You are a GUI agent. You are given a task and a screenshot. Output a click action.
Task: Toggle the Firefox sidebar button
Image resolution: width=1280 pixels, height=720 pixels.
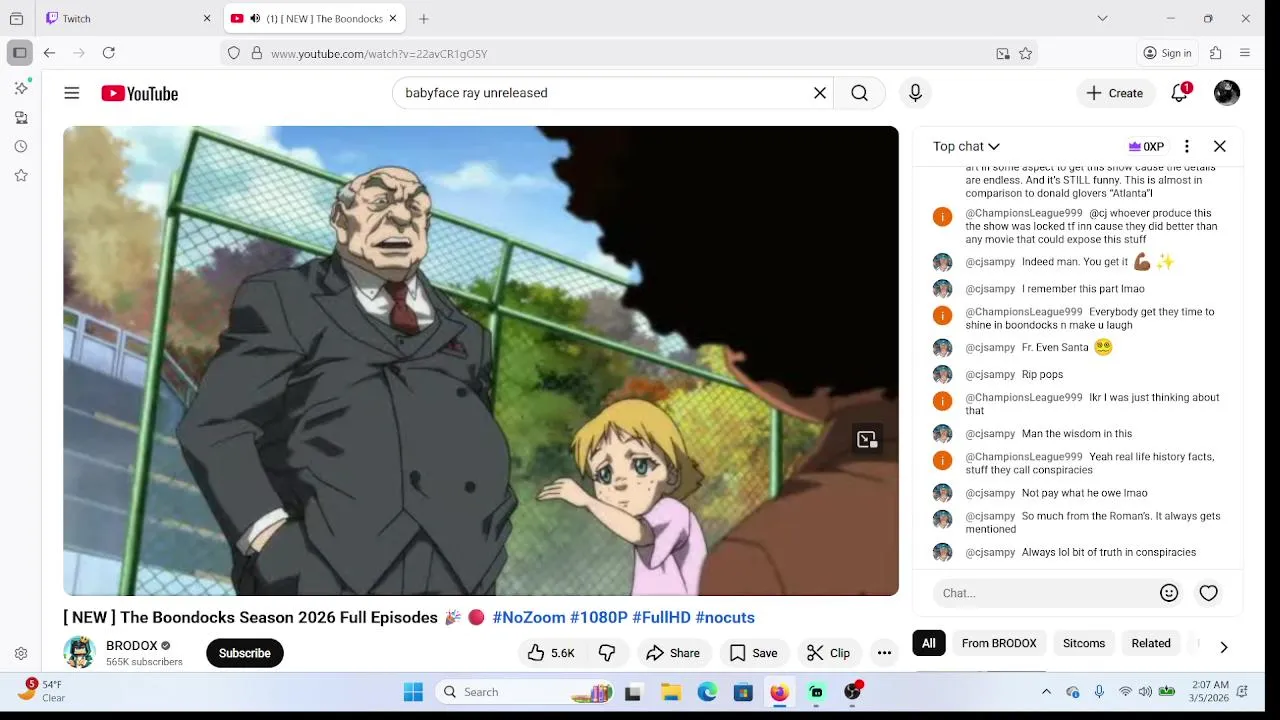pos(19,53)
